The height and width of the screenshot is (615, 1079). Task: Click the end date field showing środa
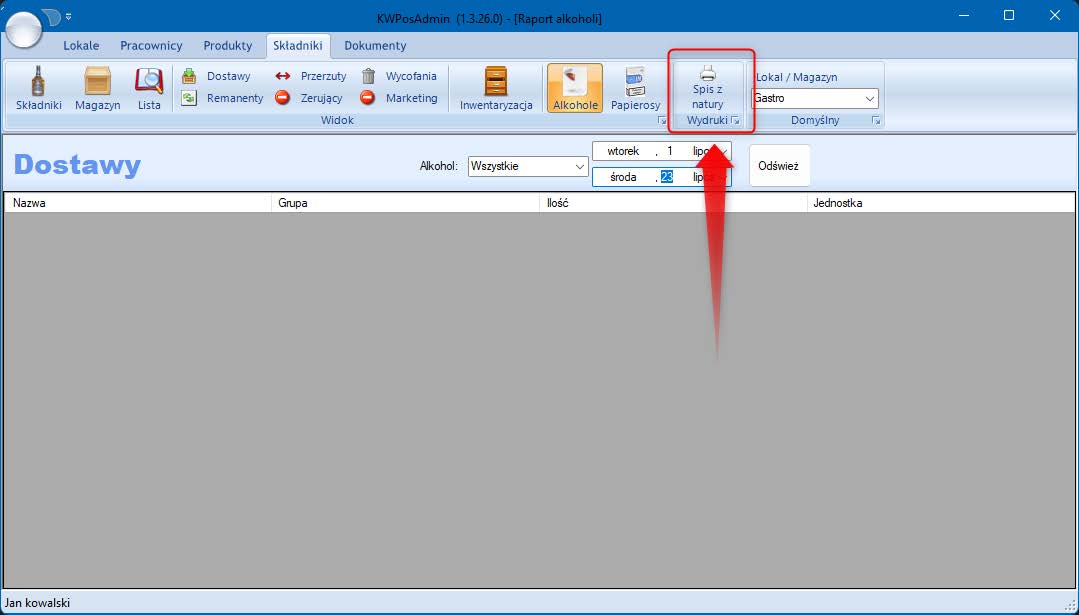tap(623, 177)
